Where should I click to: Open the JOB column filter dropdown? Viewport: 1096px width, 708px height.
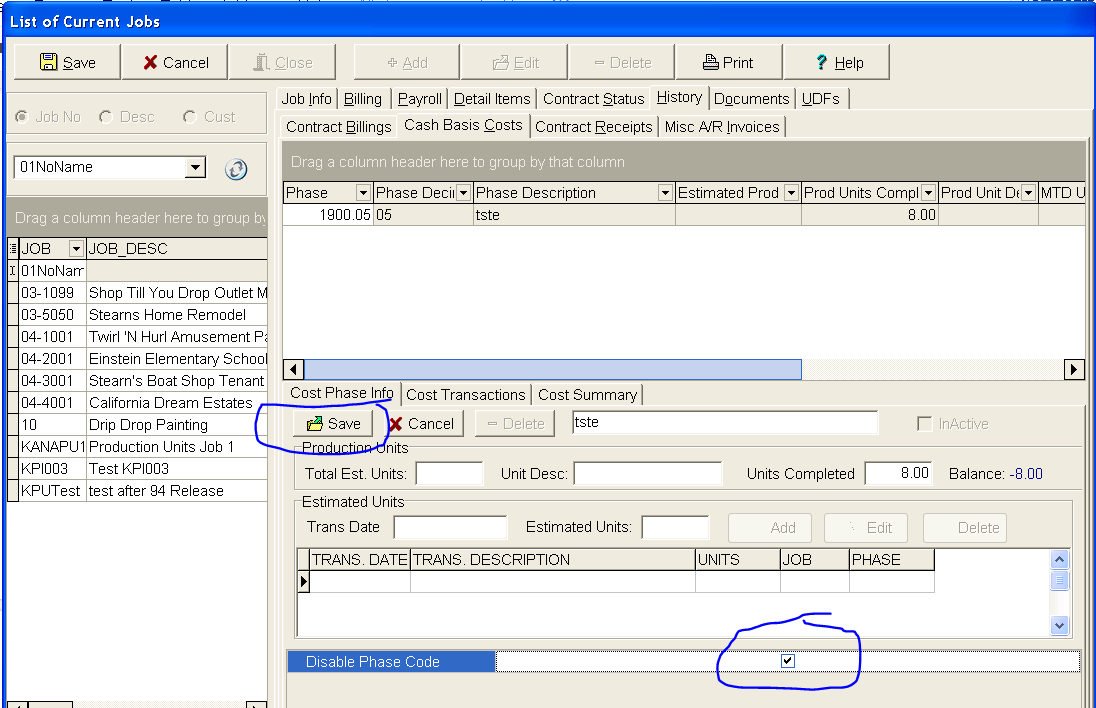76,248
